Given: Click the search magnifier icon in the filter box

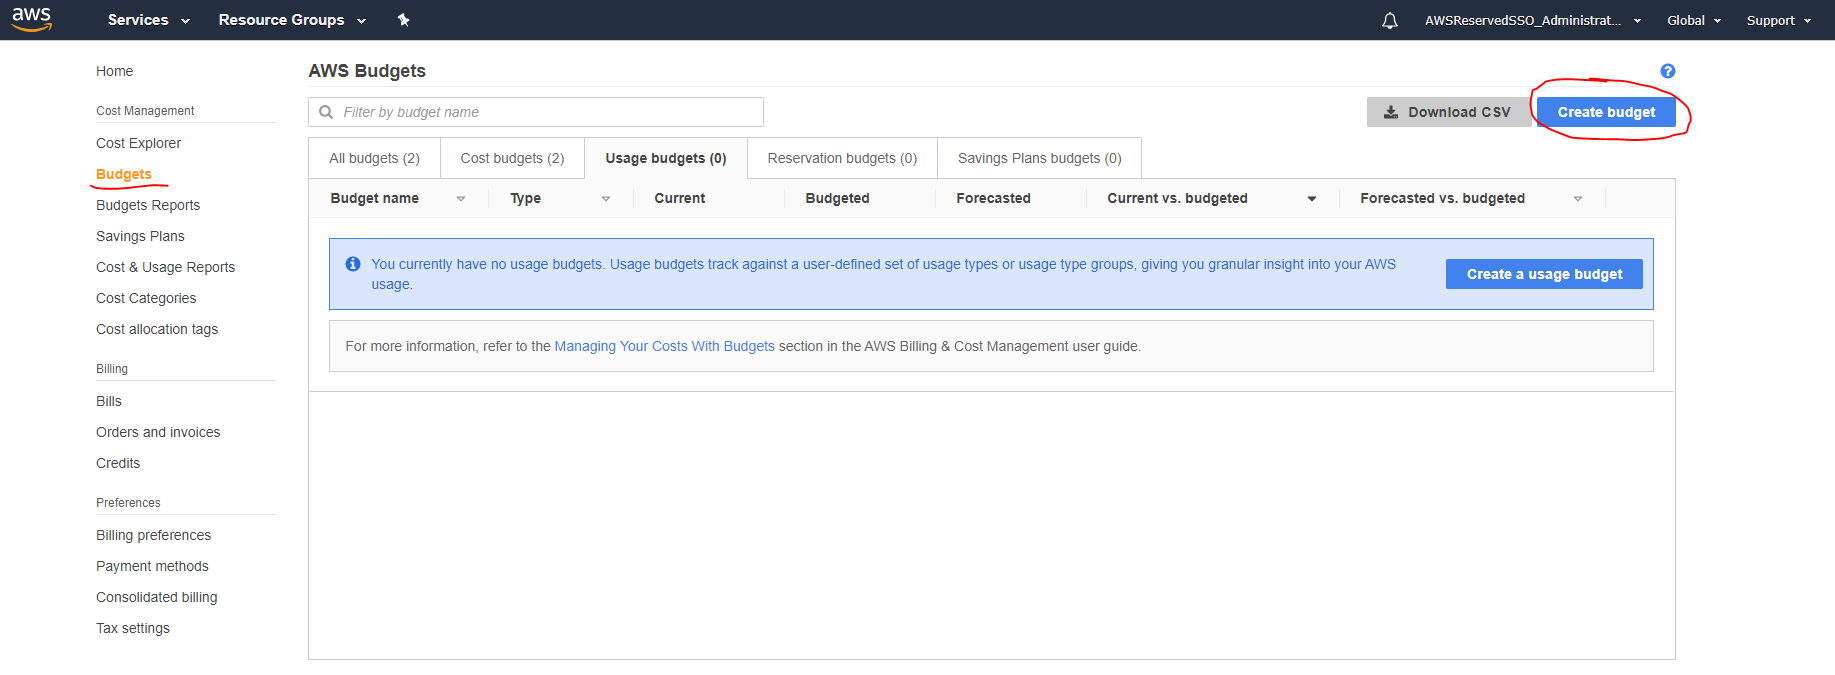Looking at the screenshot, I should coord(326,112).
